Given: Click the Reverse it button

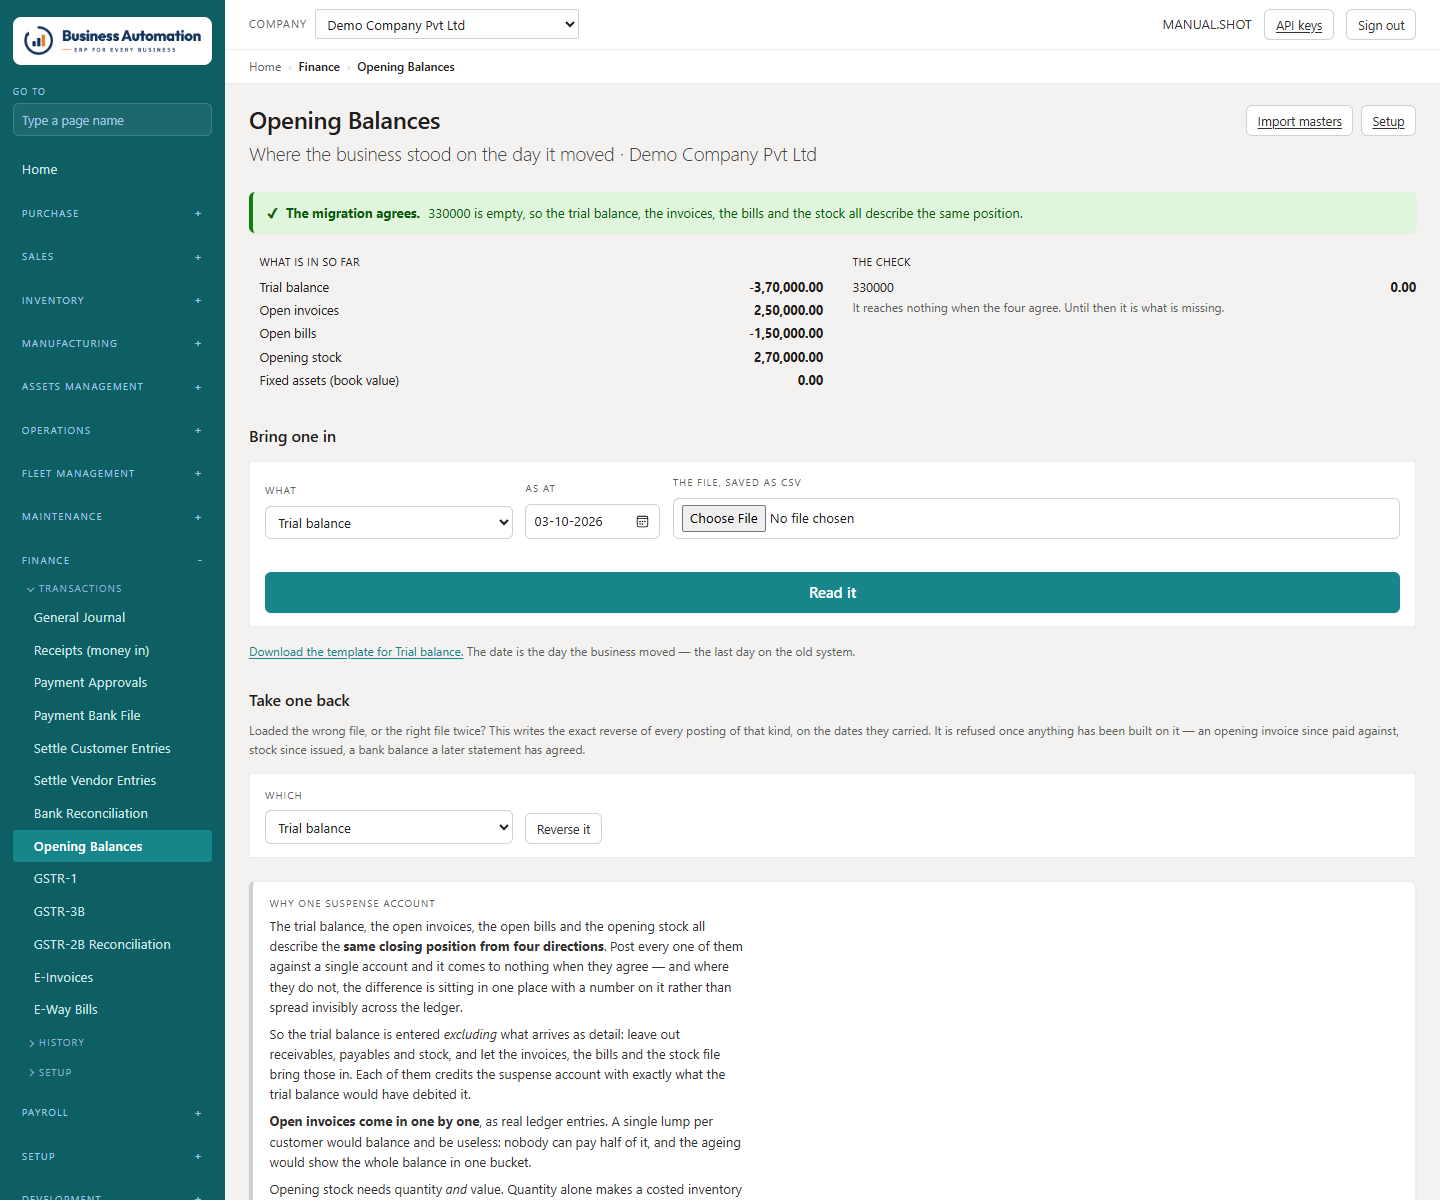Looking at the screenshot, I should tap(563, 829).
